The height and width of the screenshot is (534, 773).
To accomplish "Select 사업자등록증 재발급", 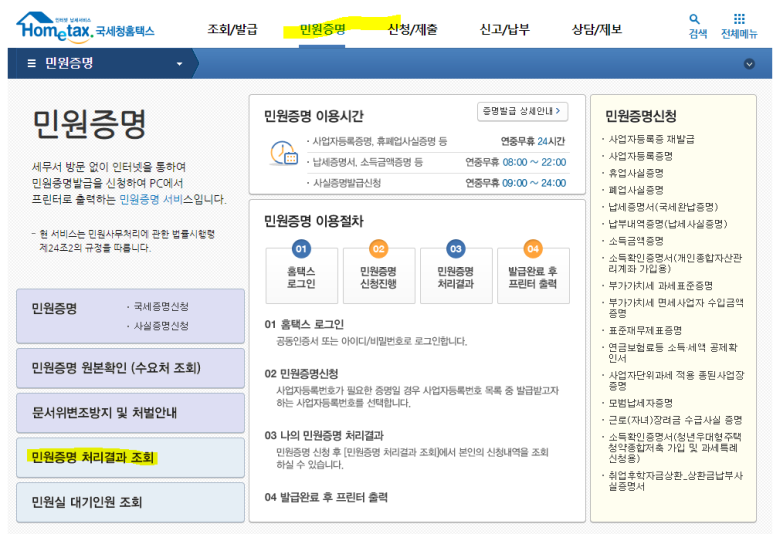I will point(651,140).
